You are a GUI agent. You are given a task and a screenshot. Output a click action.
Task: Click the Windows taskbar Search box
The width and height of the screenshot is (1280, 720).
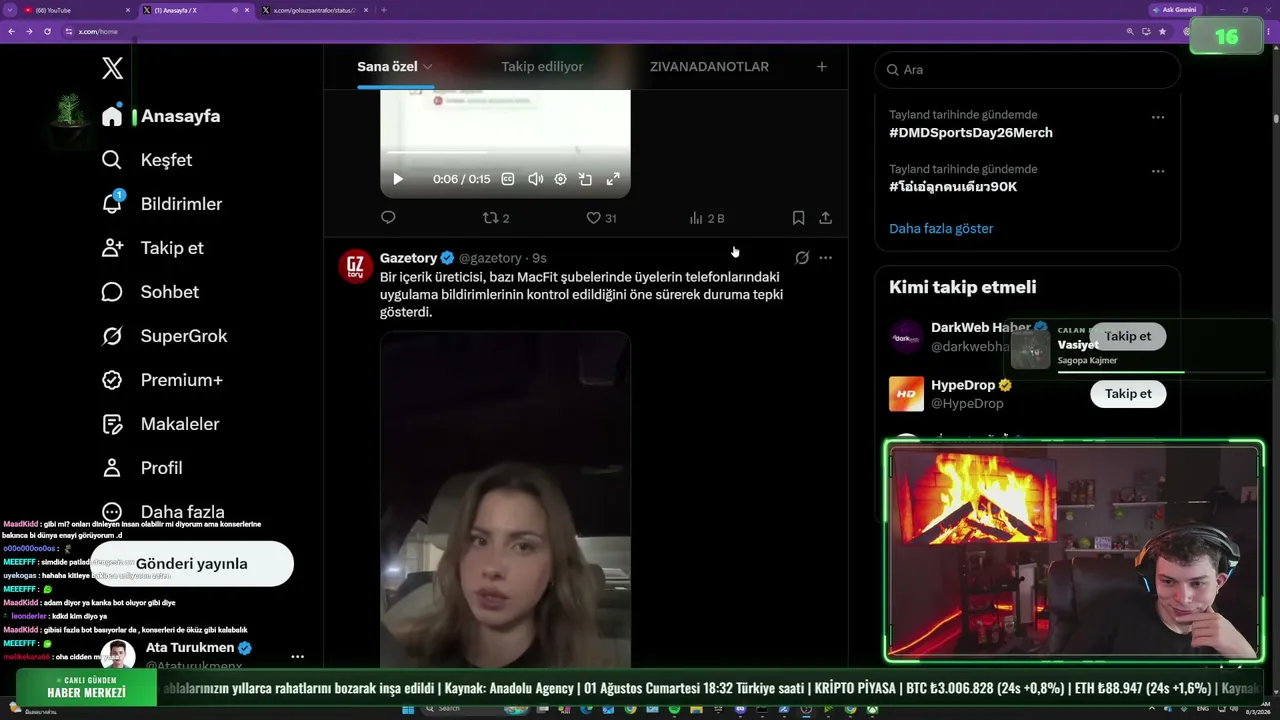[457, 709]
